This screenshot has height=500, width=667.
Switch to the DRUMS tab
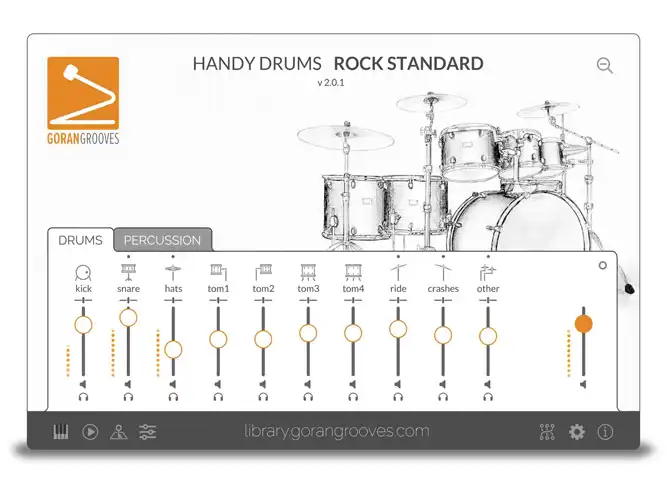point(80,240)
